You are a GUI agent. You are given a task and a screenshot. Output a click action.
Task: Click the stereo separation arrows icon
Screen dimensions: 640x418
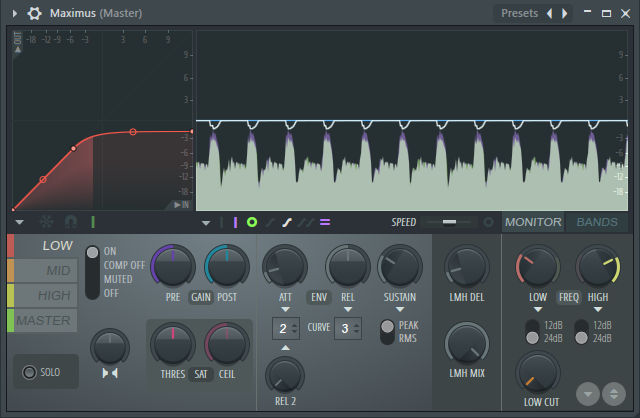click(110, 373)
